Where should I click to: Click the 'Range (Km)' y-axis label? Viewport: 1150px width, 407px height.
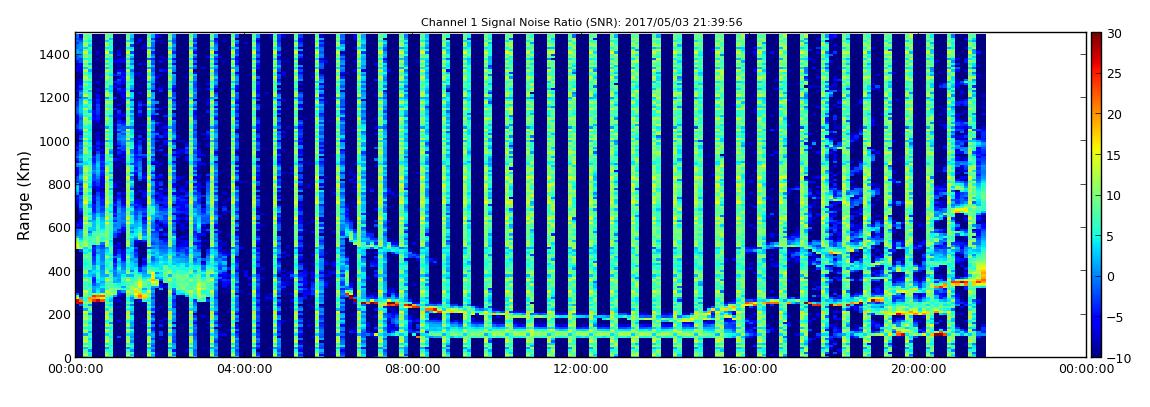[24, 195]
